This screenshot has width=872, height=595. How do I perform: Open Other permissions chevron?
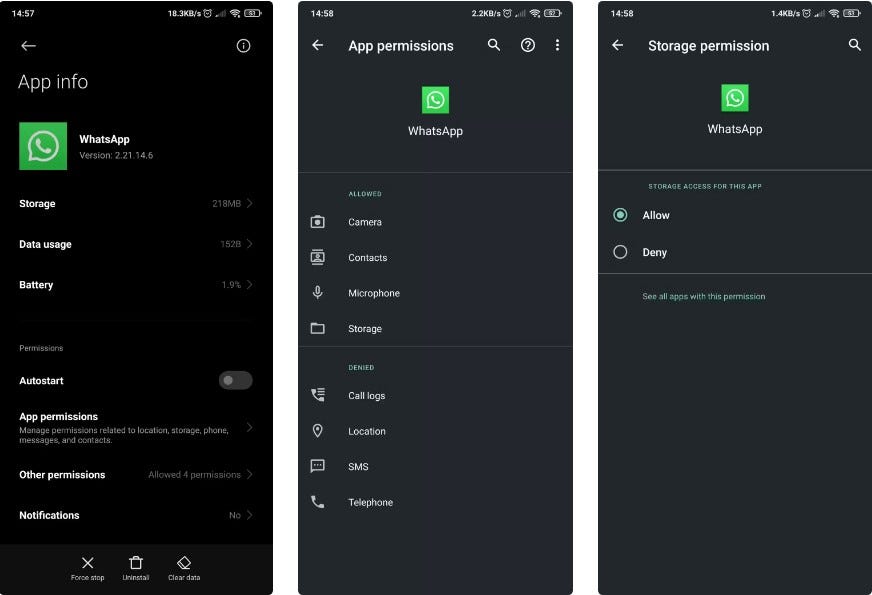pyautogui.click(x=250, y=474)
